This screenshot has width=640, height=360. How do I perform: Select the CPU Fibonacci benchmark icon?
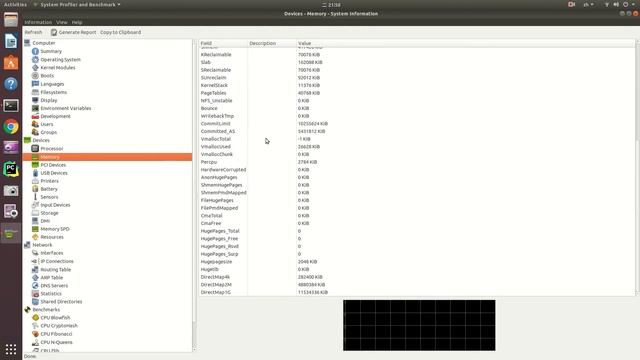[x=35, y=334]
